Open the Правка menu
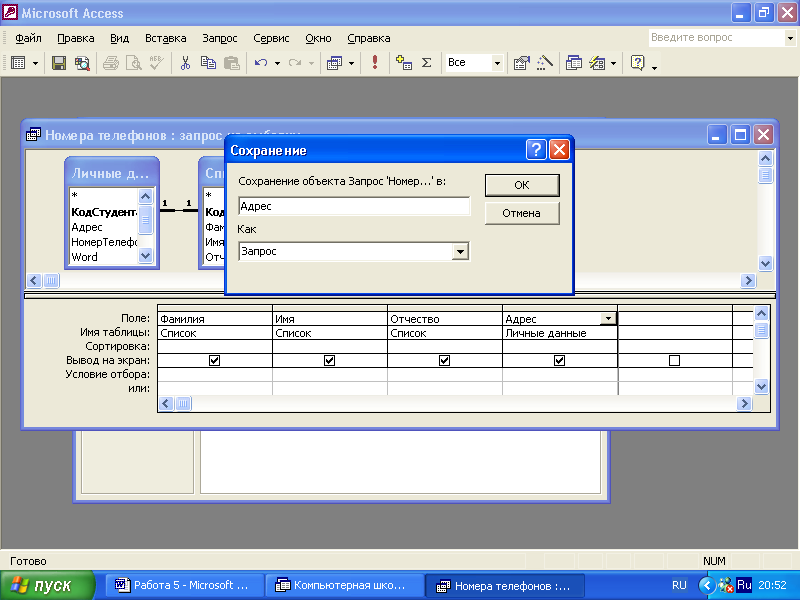Image resolution: width=800 pixels, height=600 pixels. [76, 38]
